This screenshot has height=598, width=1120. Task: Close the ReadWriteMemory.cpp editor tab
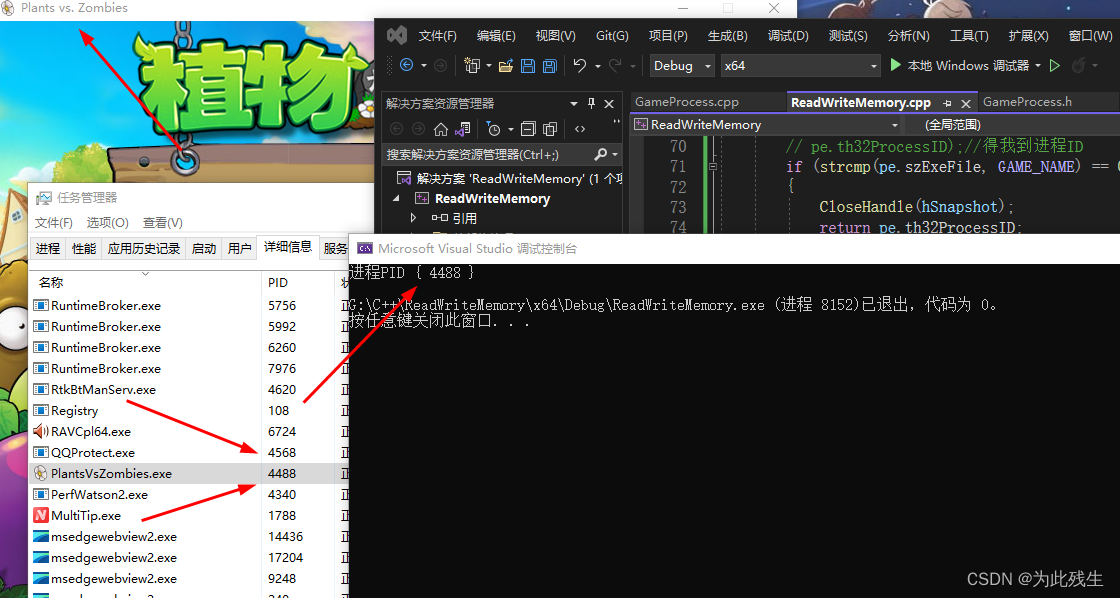click(966, 103)
